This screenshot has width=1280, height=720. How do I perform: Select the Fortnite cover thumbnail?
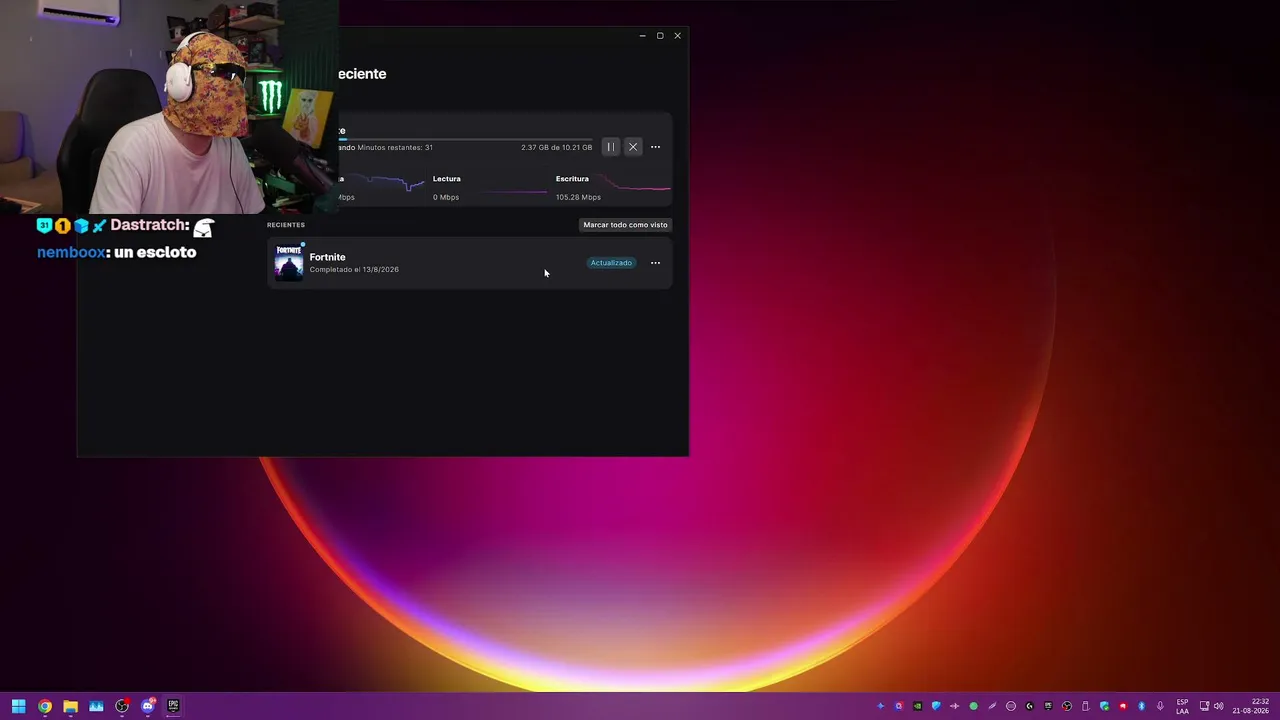(289, 262)
